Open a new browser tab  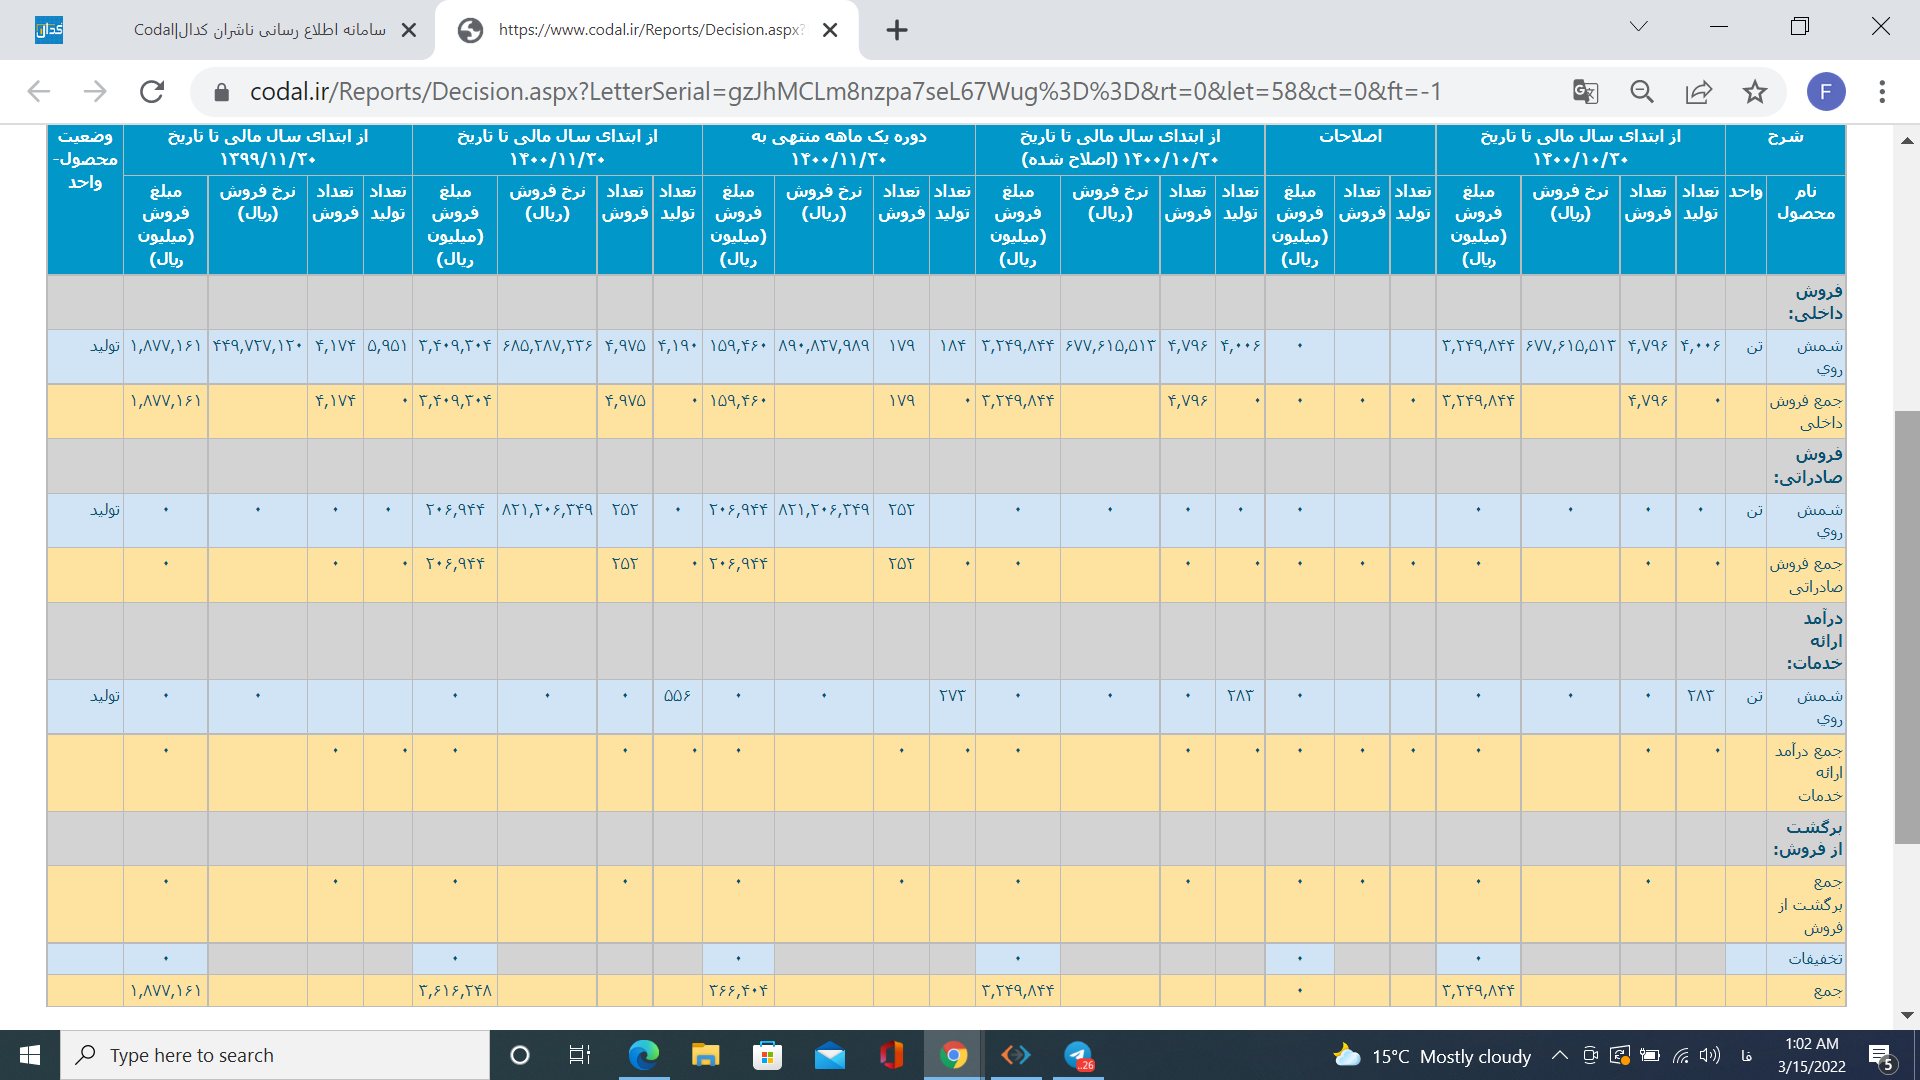pos(897,30)
